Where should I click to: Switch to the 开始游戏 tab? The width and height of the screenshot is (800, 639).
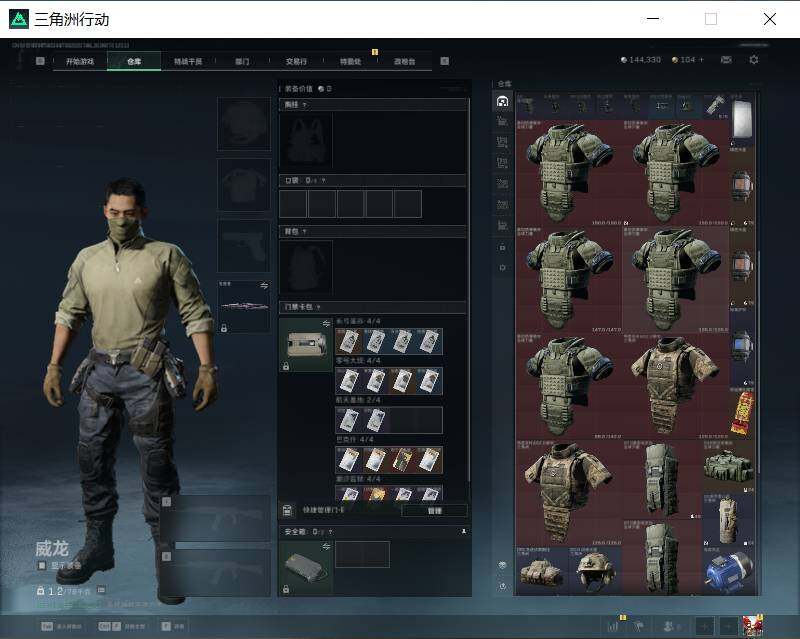coord(80,61)
